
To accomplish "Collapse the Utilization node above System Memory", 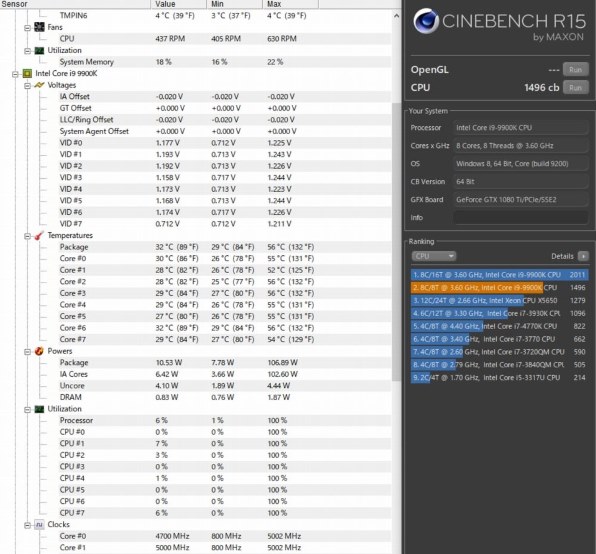I will 27,51.
